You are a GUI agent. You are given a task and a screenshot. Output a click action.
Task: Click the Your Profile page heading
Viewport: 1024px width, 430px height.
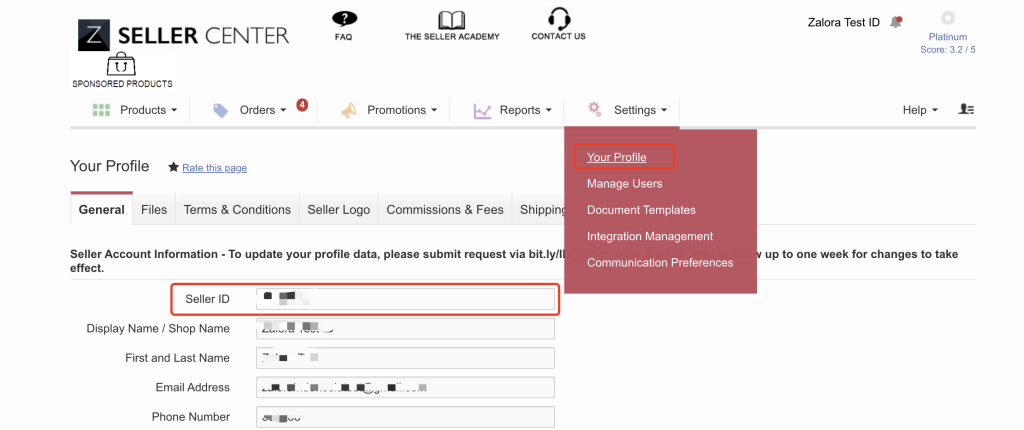coord(110,166)
